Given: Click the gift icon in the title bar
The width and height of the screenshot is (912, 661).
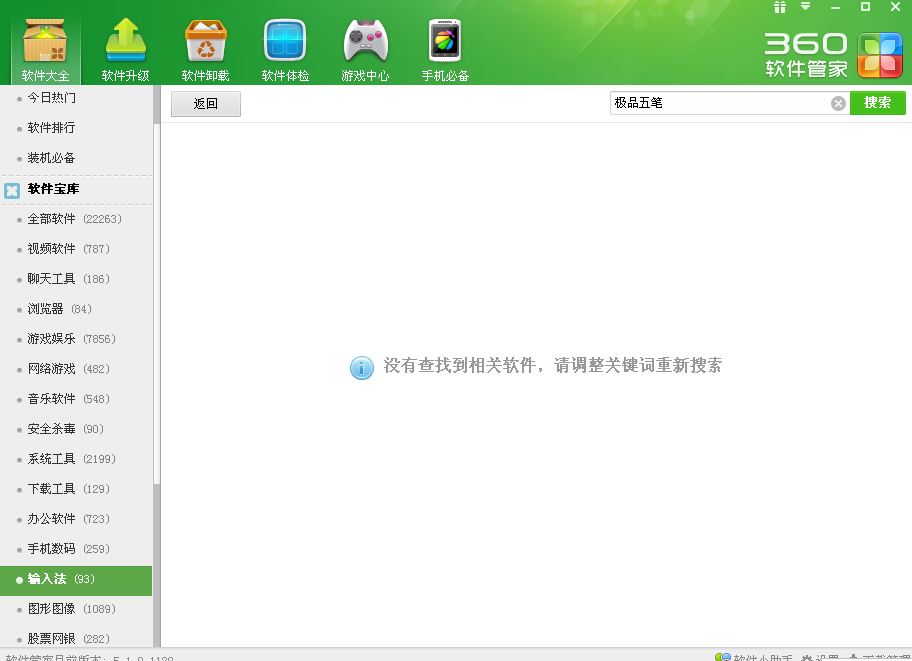Looking at the screenshot, I should pos(779,8).
